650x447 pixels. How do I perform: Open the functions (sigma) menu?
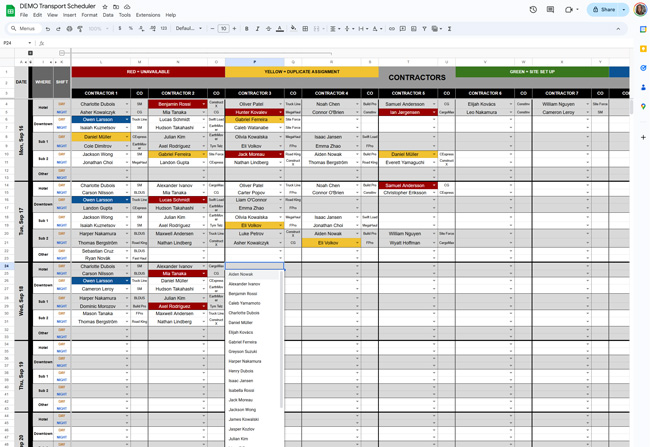pyautogui.click(x=449, y=29)
